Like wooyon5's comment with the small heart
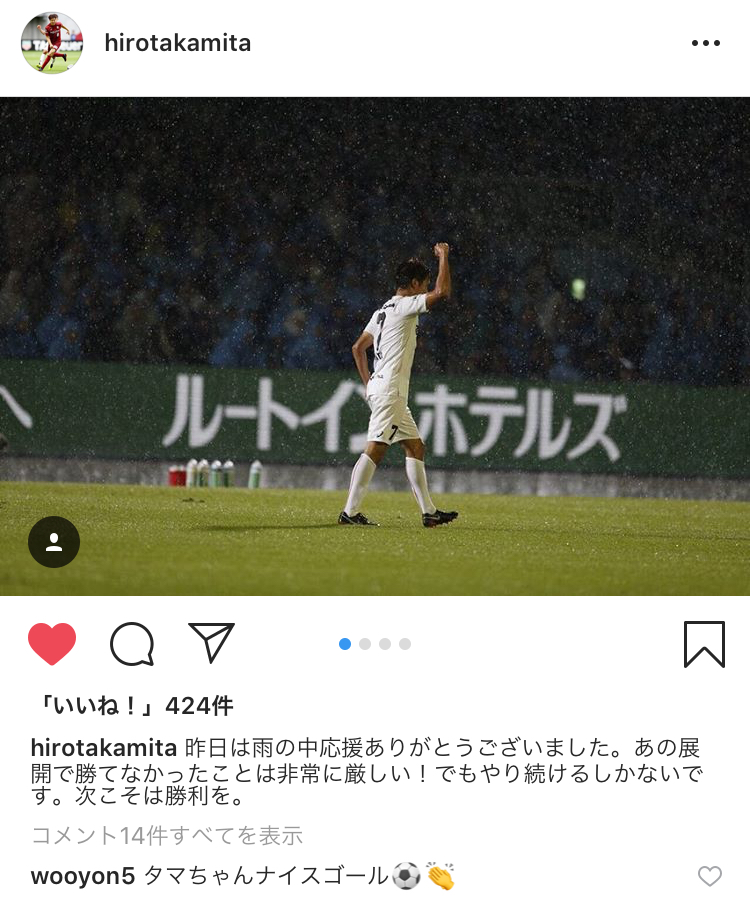This screenshot has width=750, height=902. coord(710,876)
